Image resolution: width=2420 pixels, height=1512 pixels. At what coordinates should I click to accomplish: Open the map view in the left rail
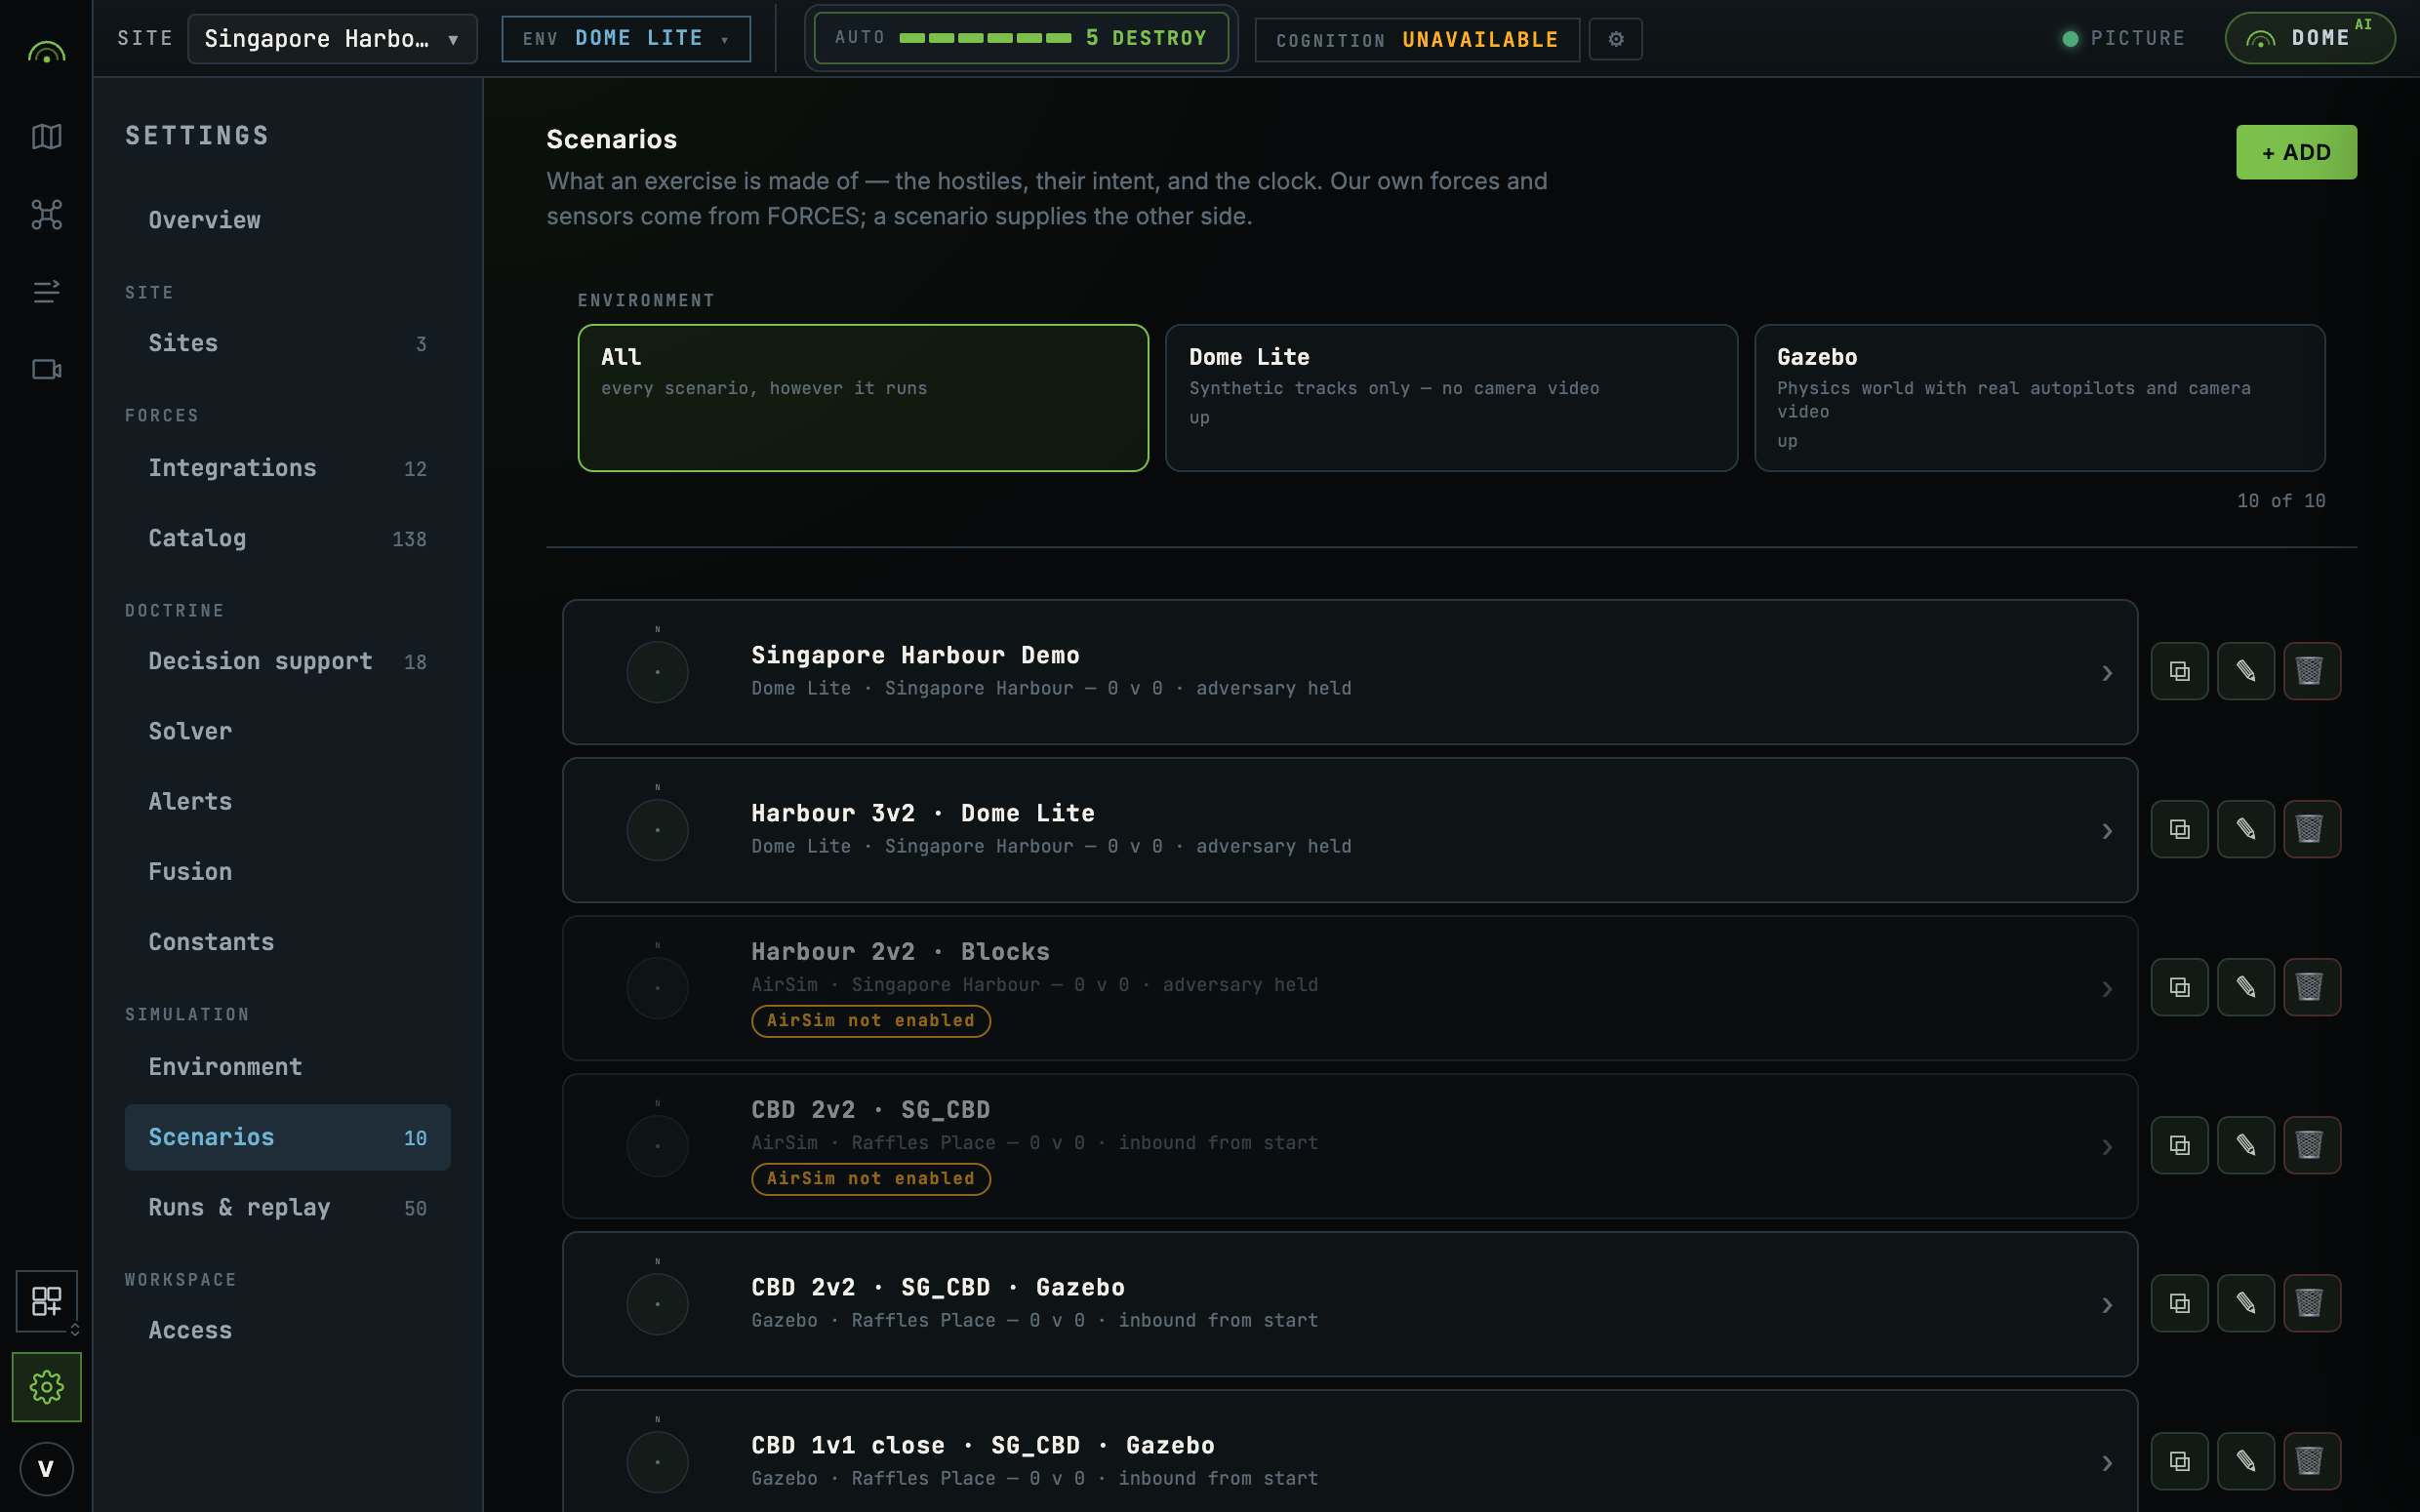46,136
